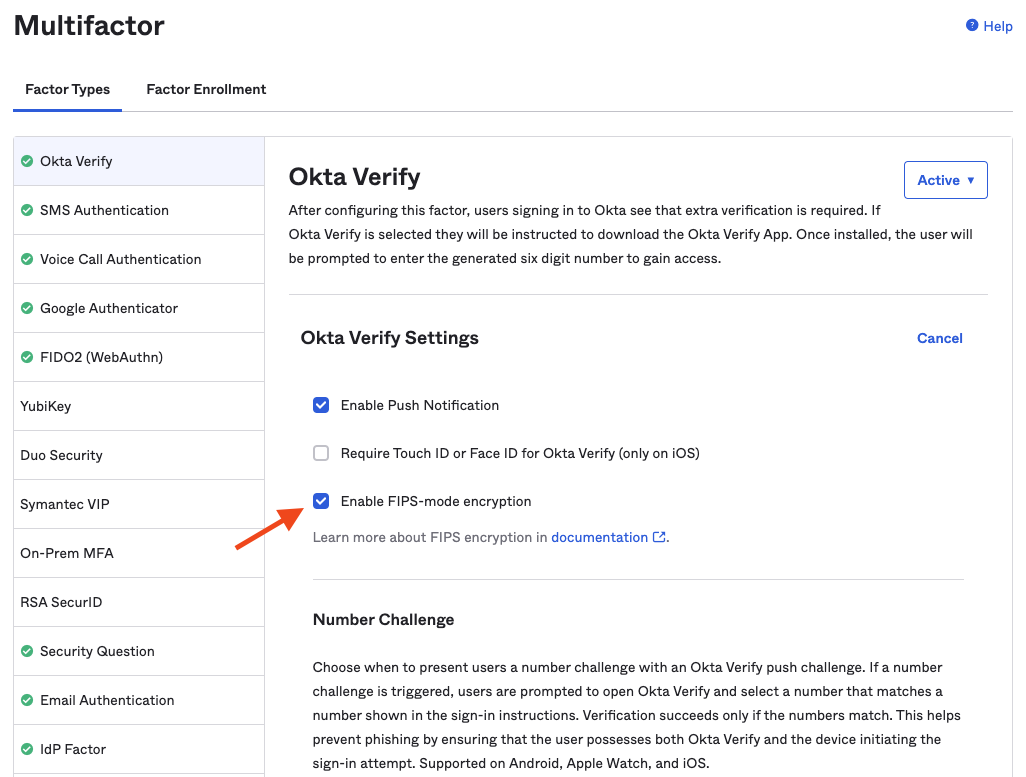The width and height of the screenshot is (1026, 777).
Task: Select YubiKey in the factor list
Action: 46,406
